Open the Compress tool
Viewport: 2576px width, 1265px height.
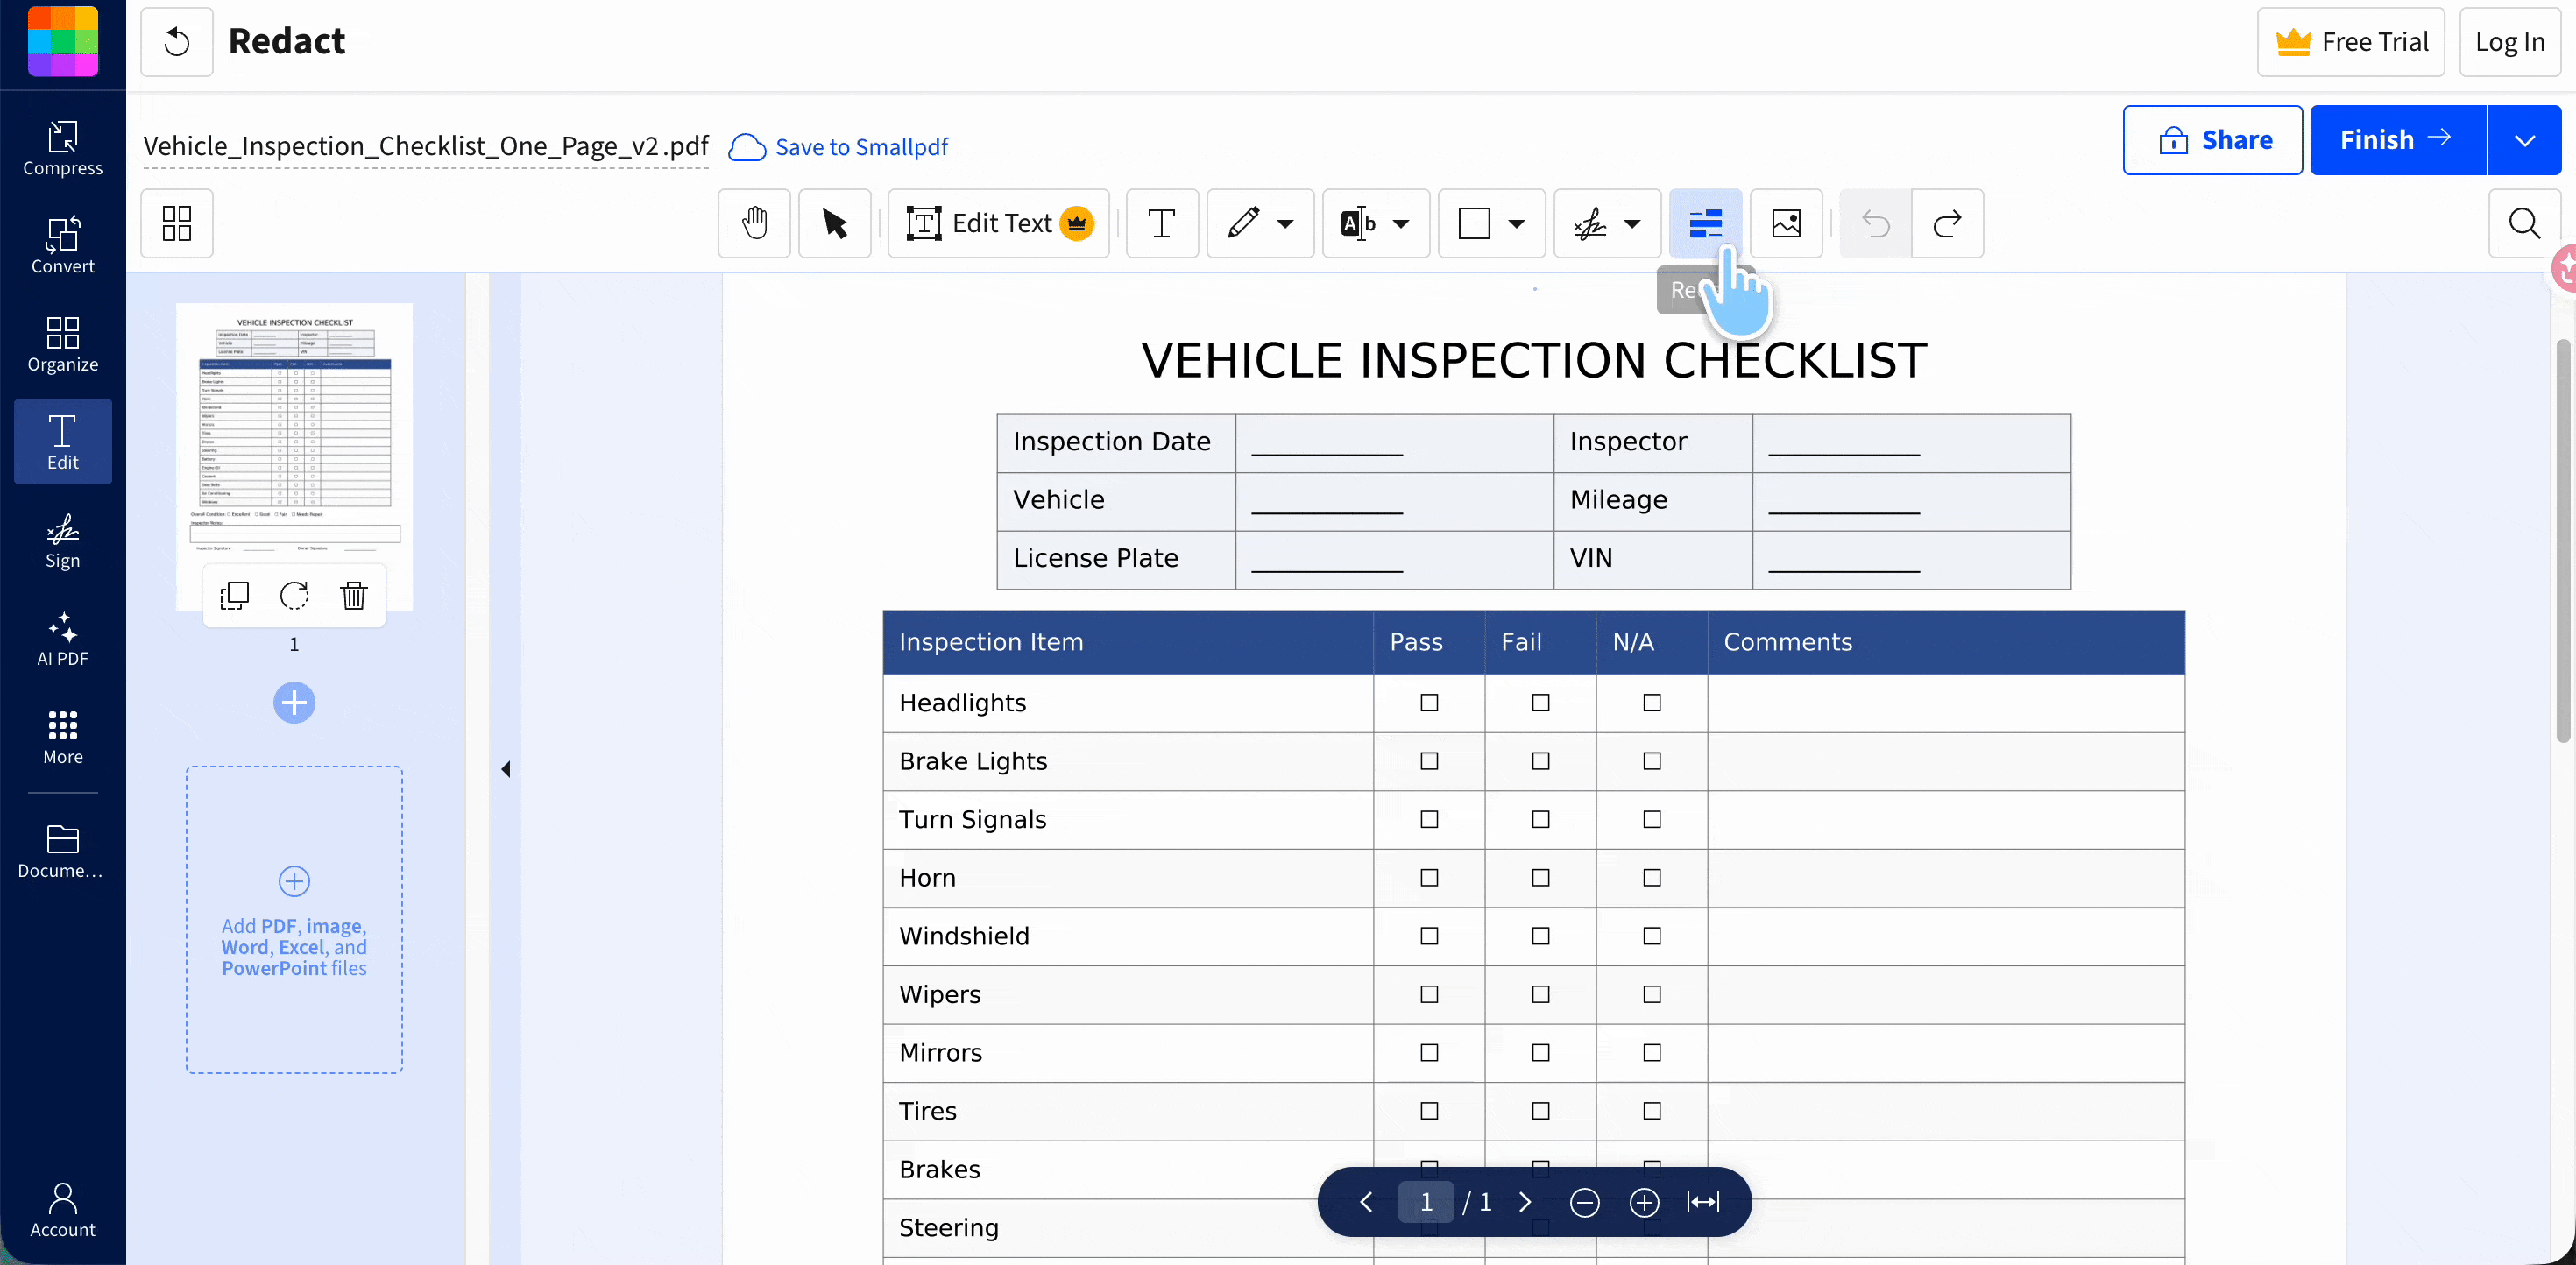[63, 148]
